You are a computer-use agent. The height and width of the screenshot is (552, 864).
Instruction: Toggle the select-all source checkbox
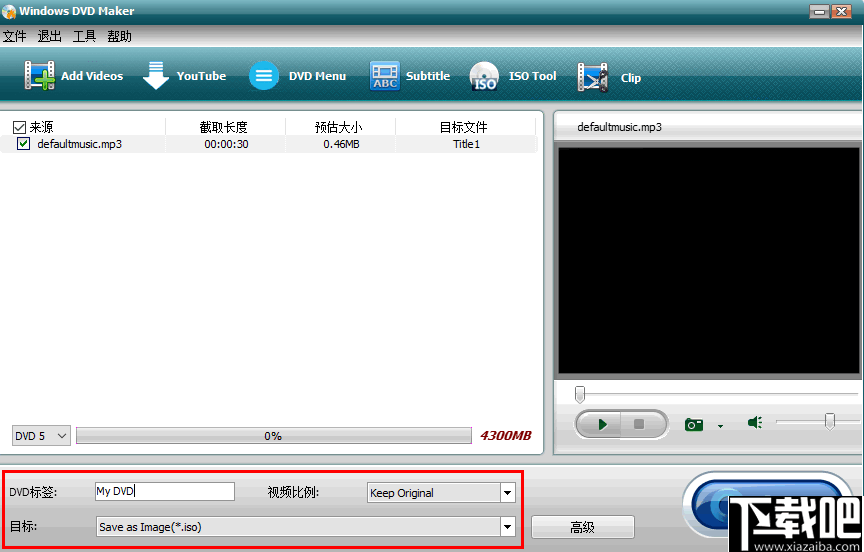click(19, 128)
